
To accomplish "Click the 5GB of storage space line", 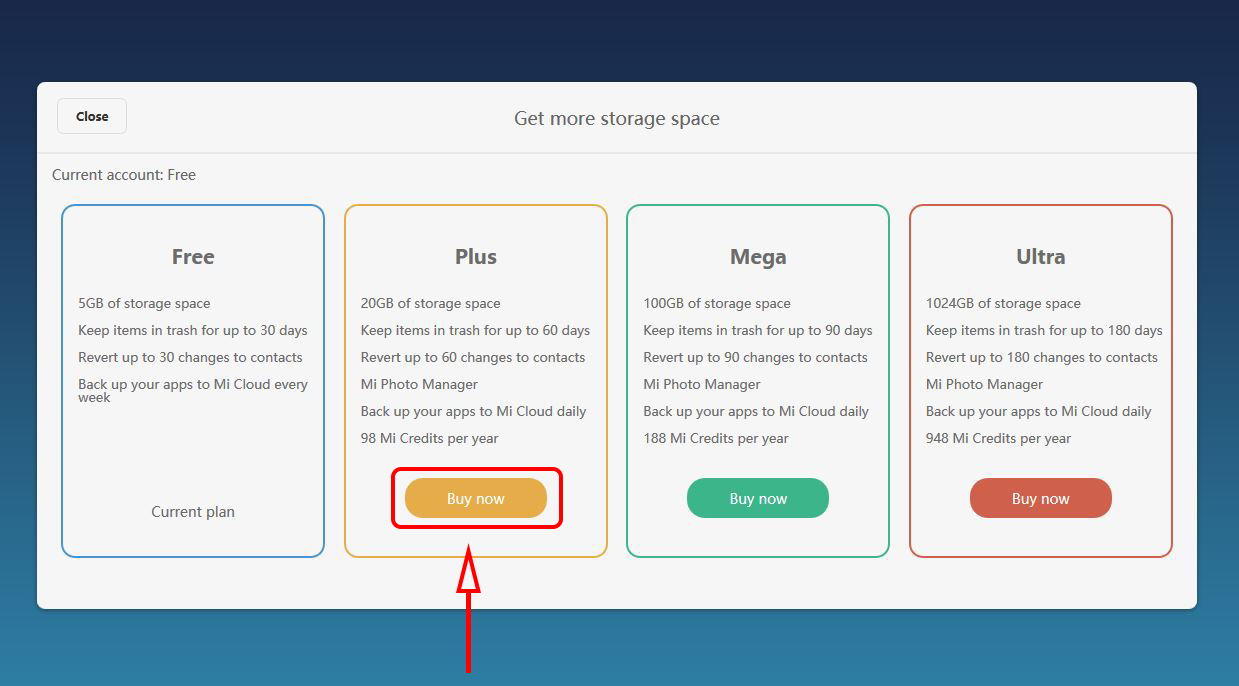I will [144, 303].
